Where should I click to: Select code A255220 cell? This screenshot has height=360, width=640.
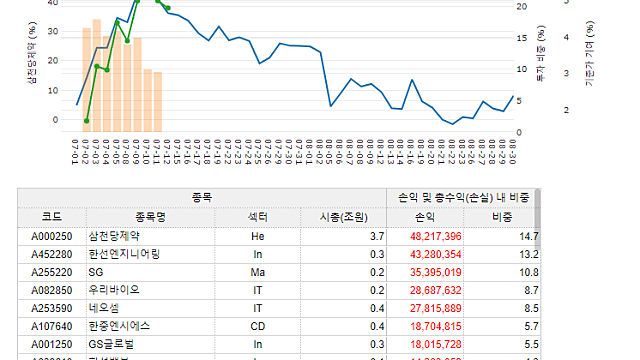[52, 272]
